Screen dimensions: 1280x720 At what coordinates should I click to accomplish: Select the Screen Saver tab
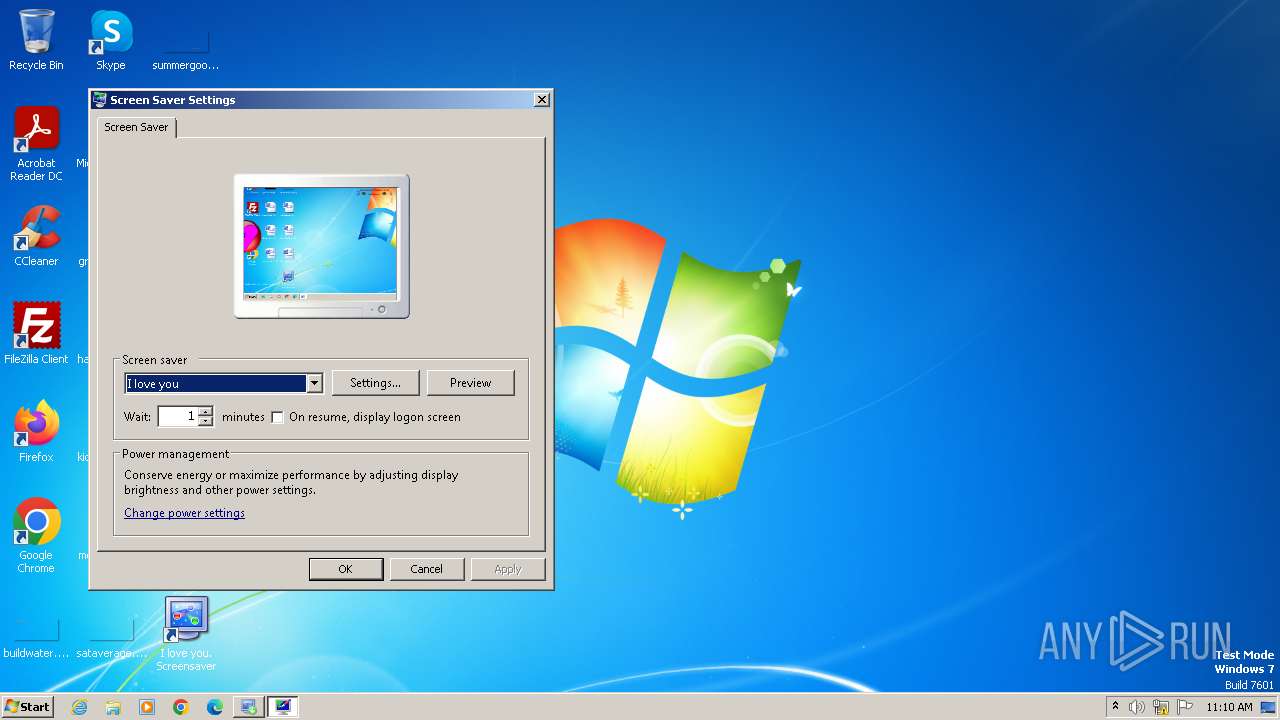(x=136, y=127)
